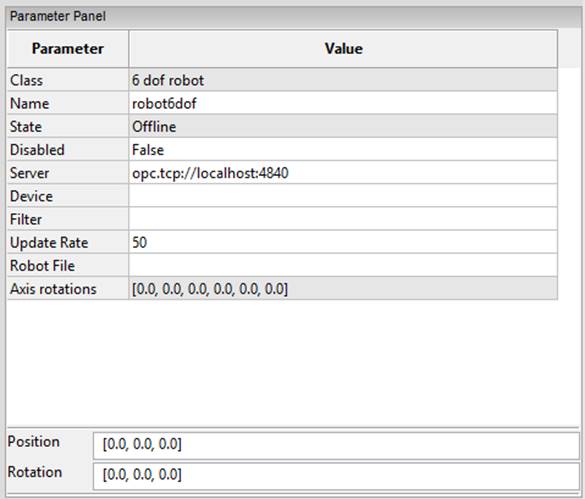Click the 'Position' label

tap(34, 442)
